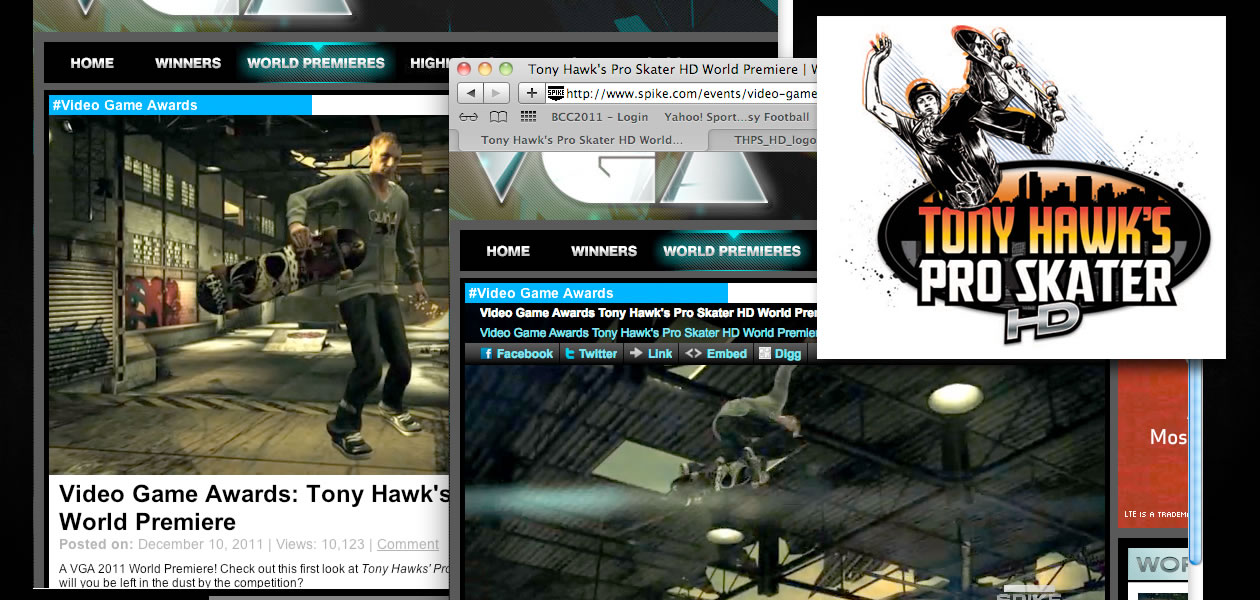Image resolution: width=1260 pixels, height=600 pixels.
Task: Click the skater video thumbnail in back window
Action: coord(249,295)
